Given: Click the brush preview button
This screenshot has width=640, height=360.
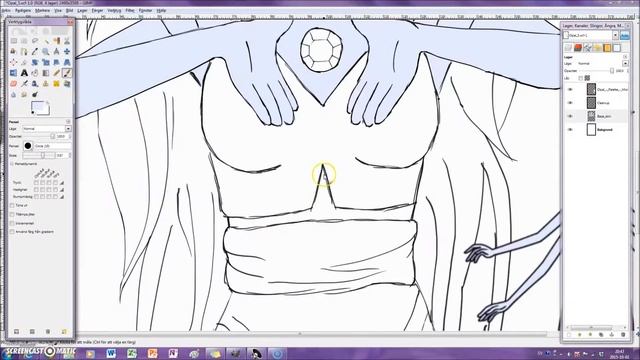Looking at the screenshot, I should pos(28,146).
